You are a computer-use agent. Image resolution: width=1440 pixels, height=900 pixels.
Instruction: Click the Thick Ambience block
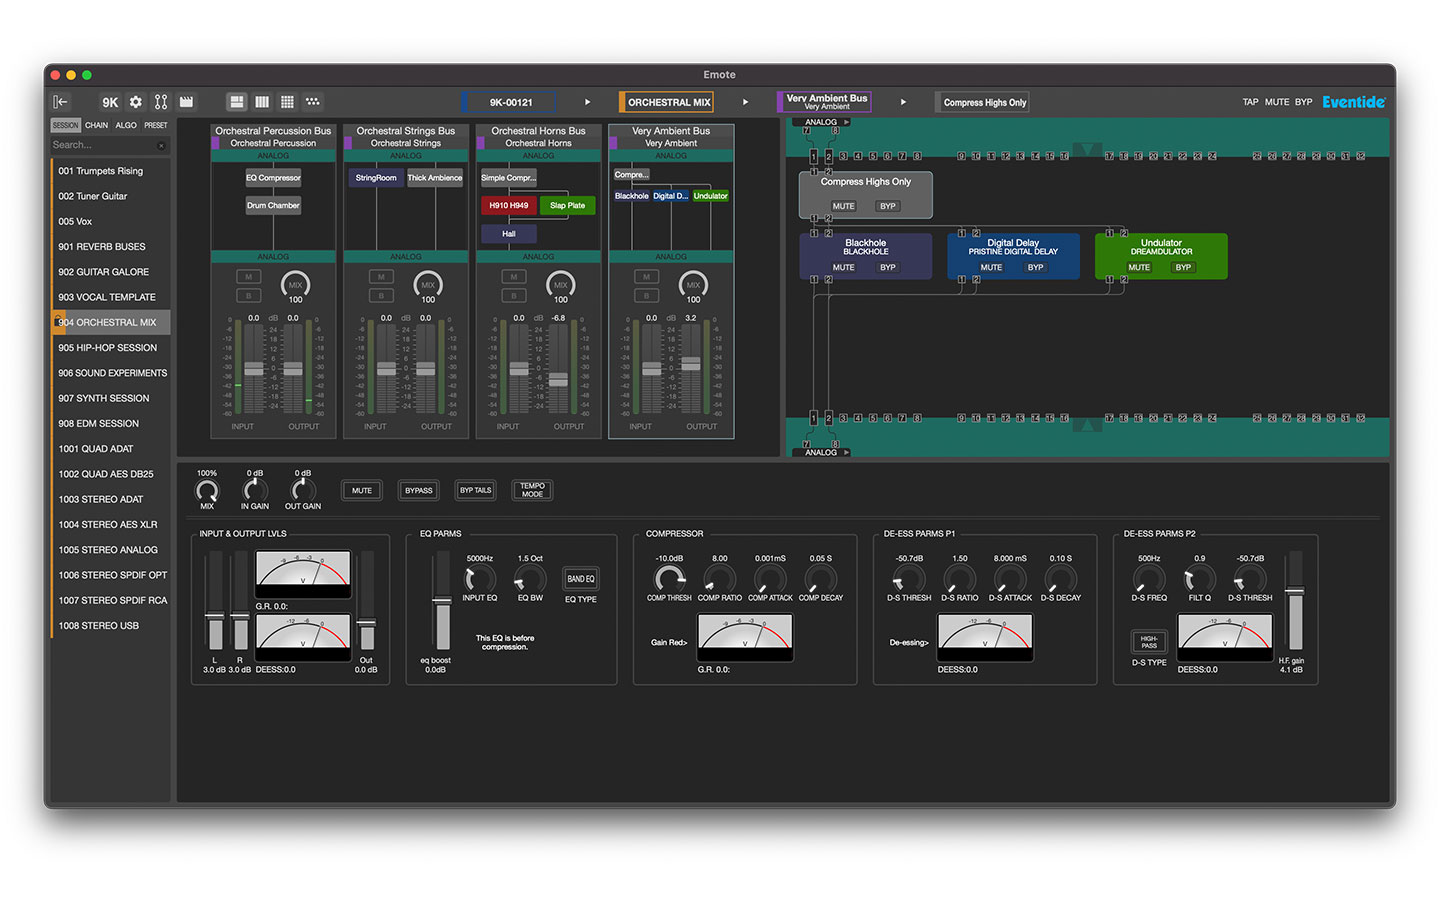(x=435, y=178)
